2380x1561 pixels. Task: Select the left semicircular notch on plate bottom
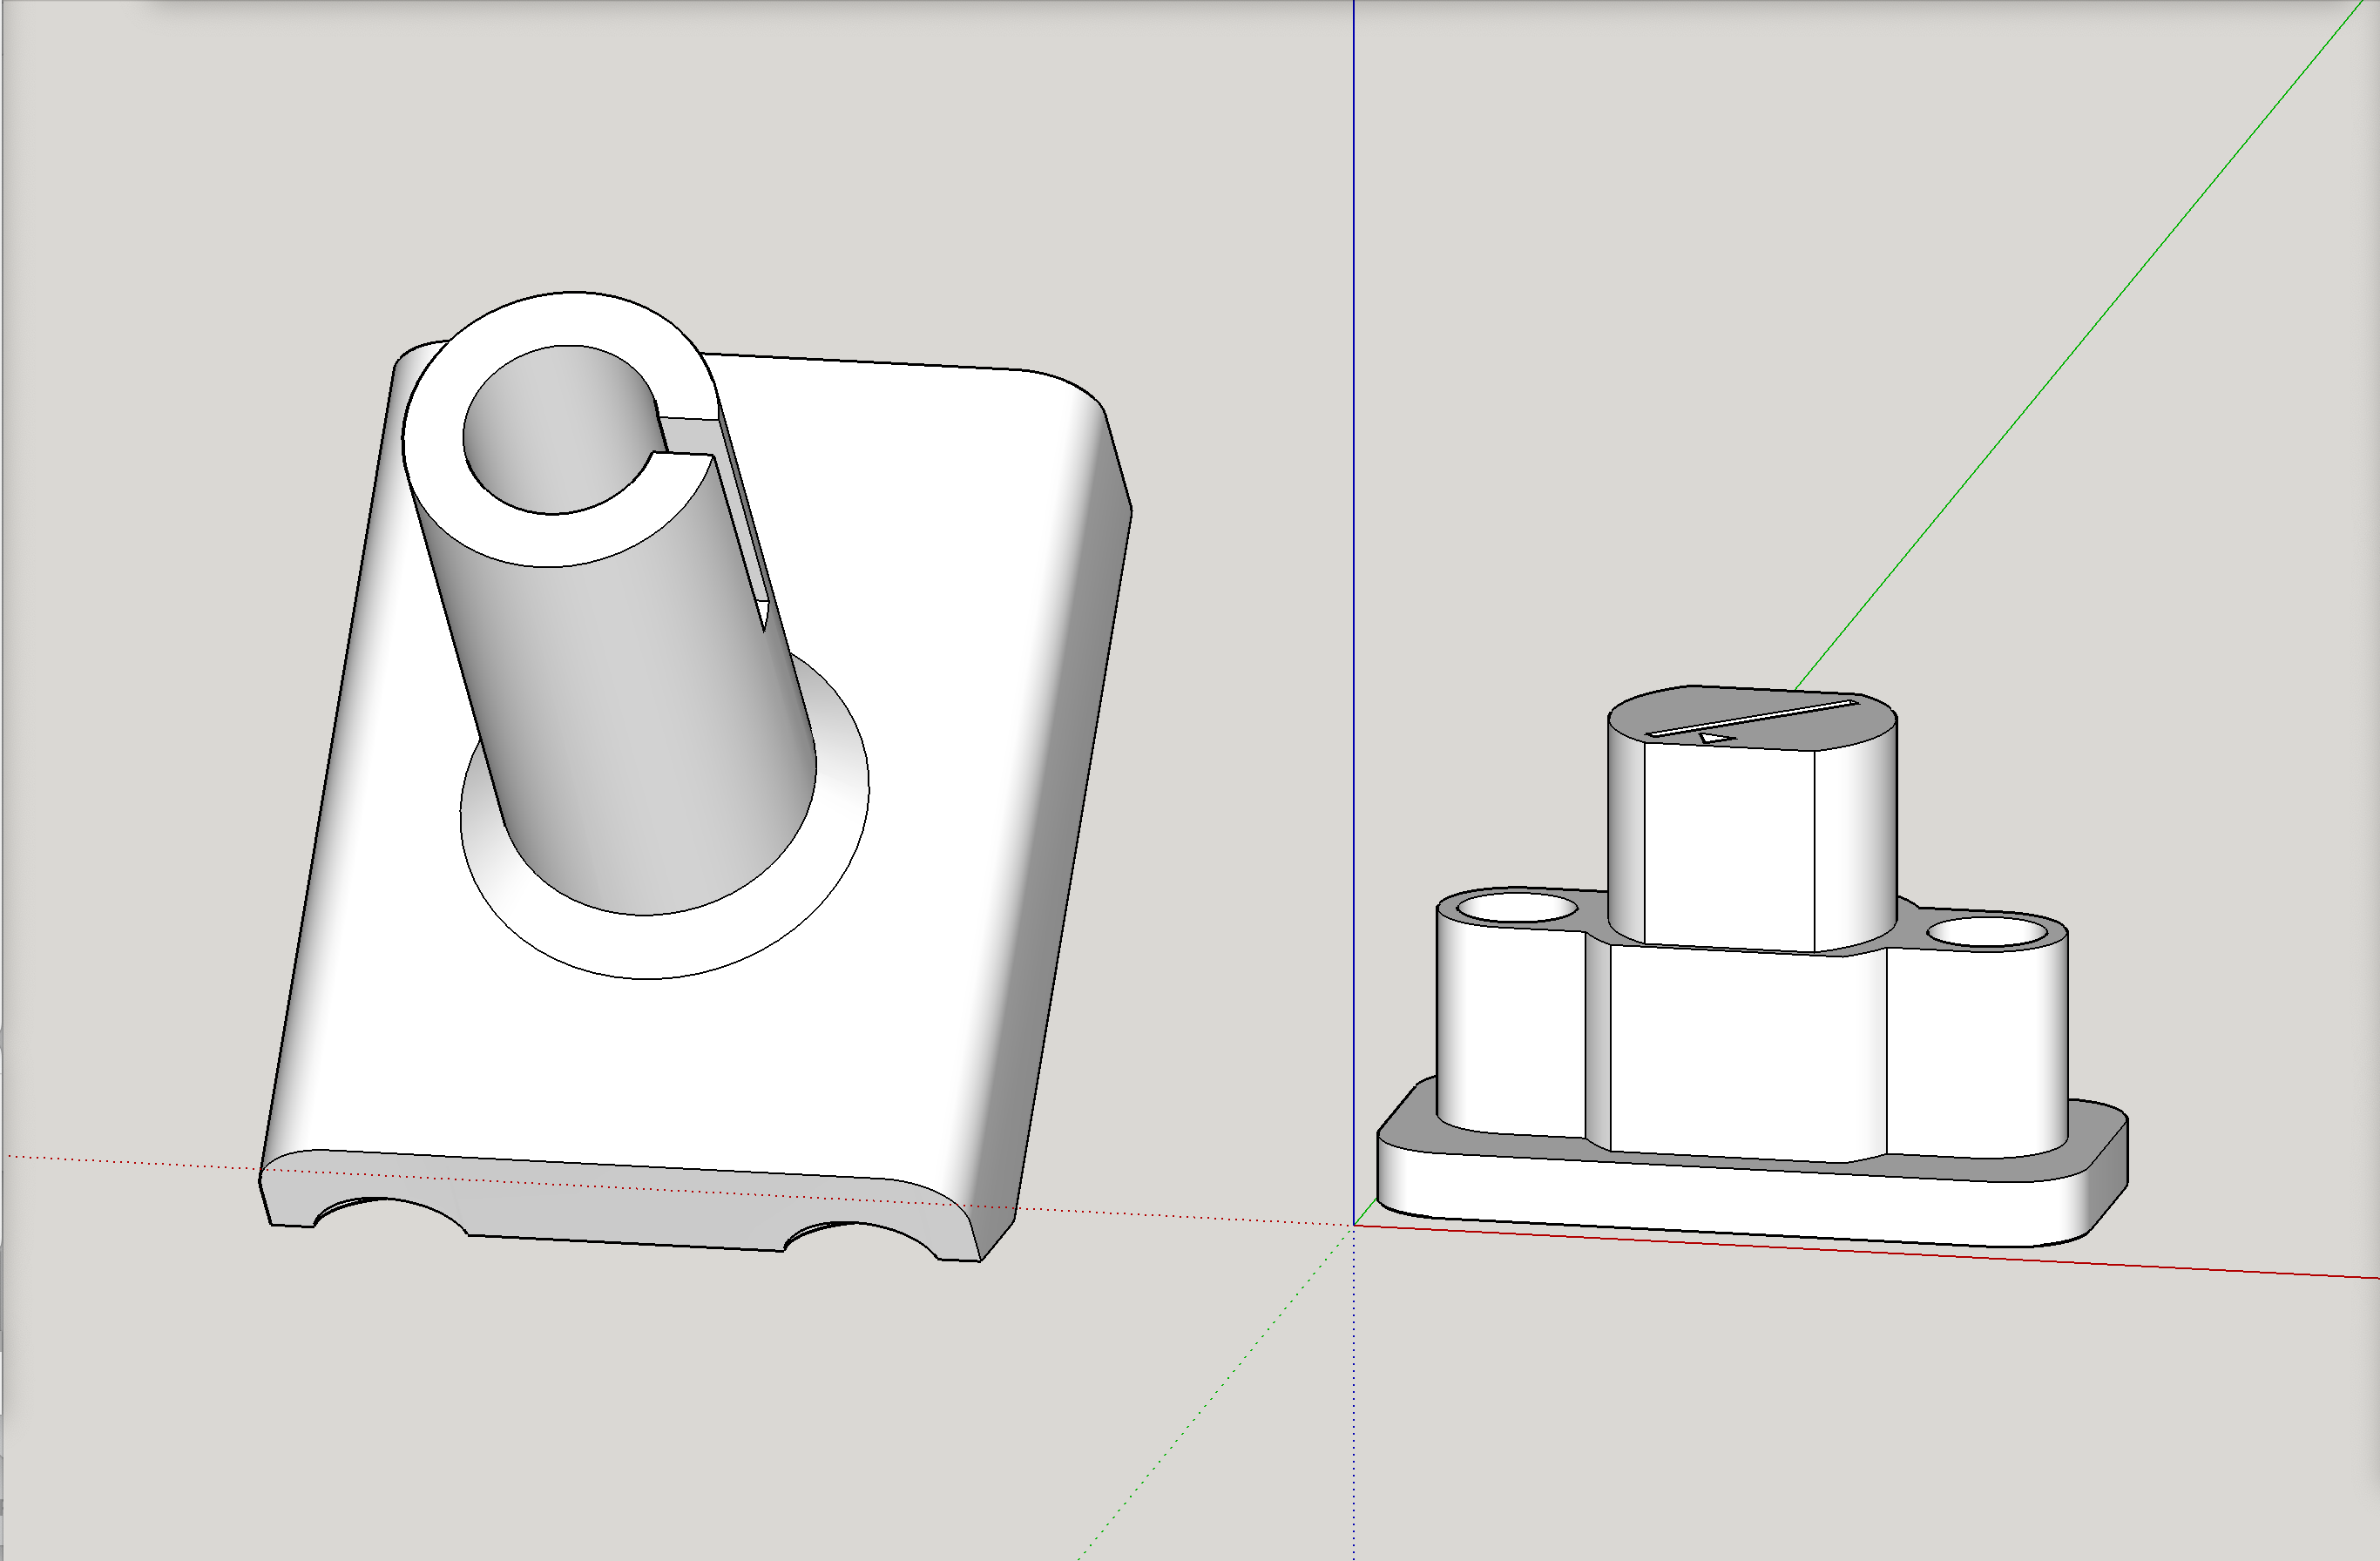tap(390, 1213)
